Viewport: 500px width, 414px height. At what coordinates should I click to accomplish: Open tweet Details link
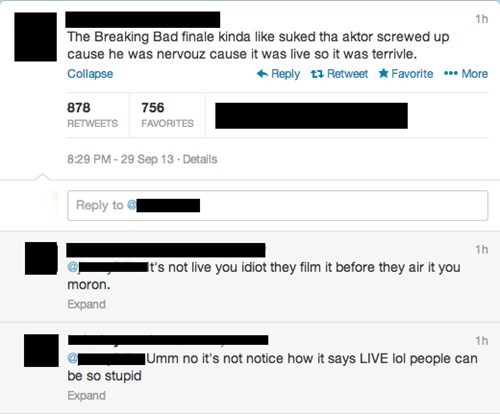click(200, 159)
